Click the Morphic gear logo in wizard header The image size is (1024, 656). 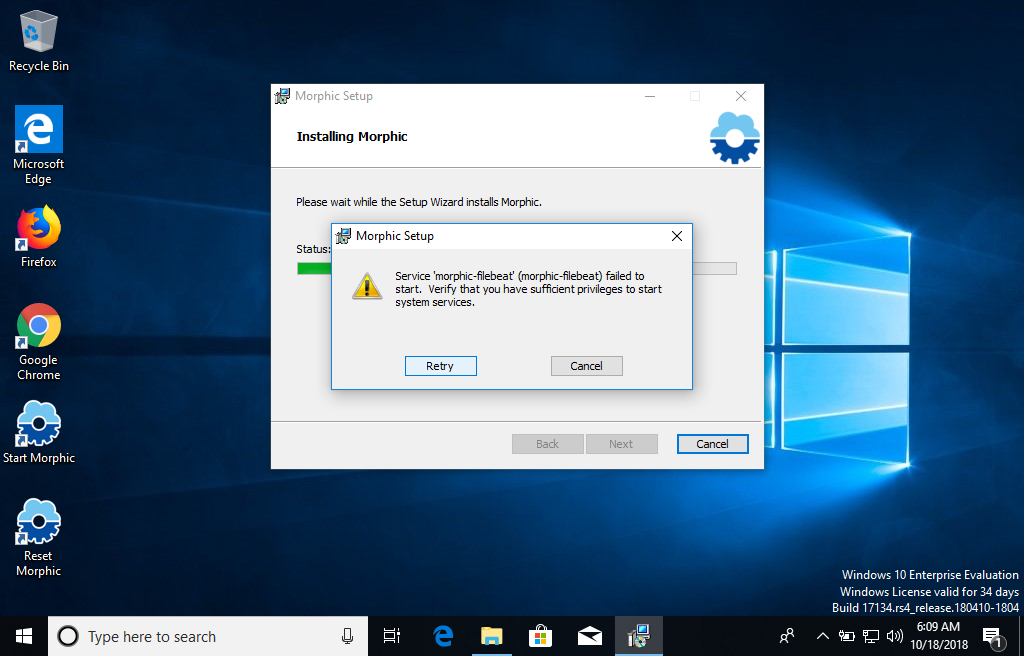[x=735, y=138]
